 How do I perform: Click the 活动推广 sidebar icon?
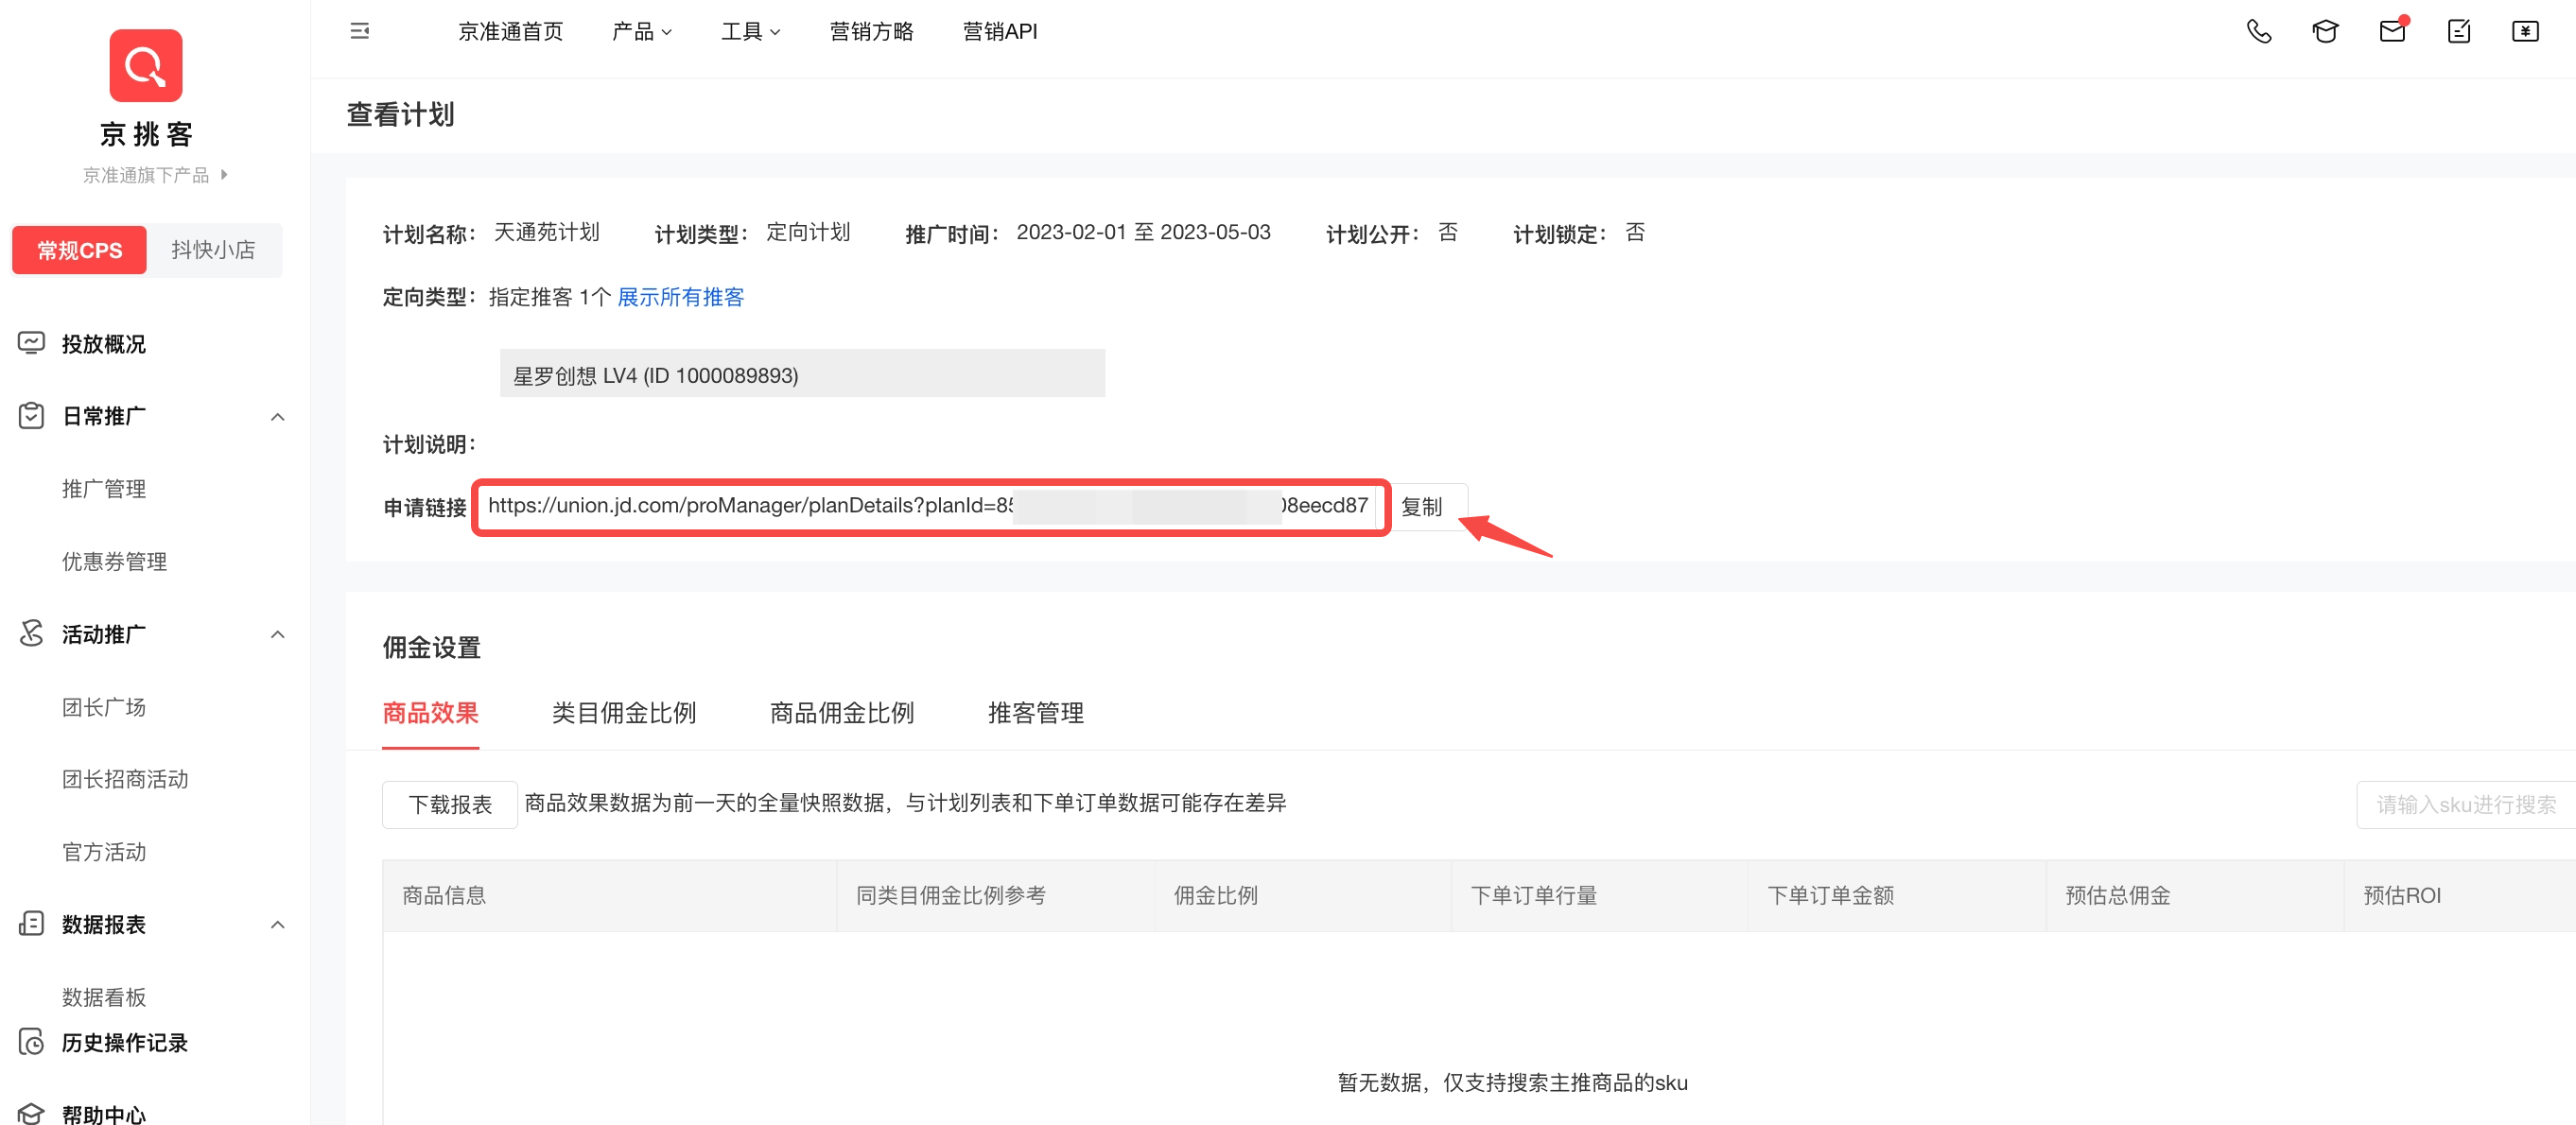click(31, 633)
